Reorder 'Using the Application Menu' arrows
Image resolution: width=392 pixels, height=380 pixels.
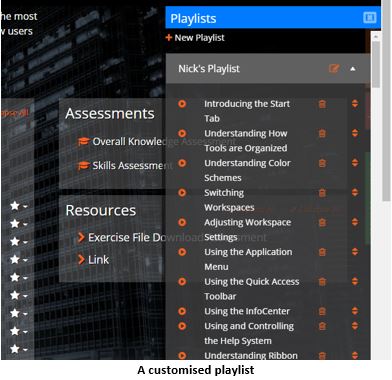point(355,252)
